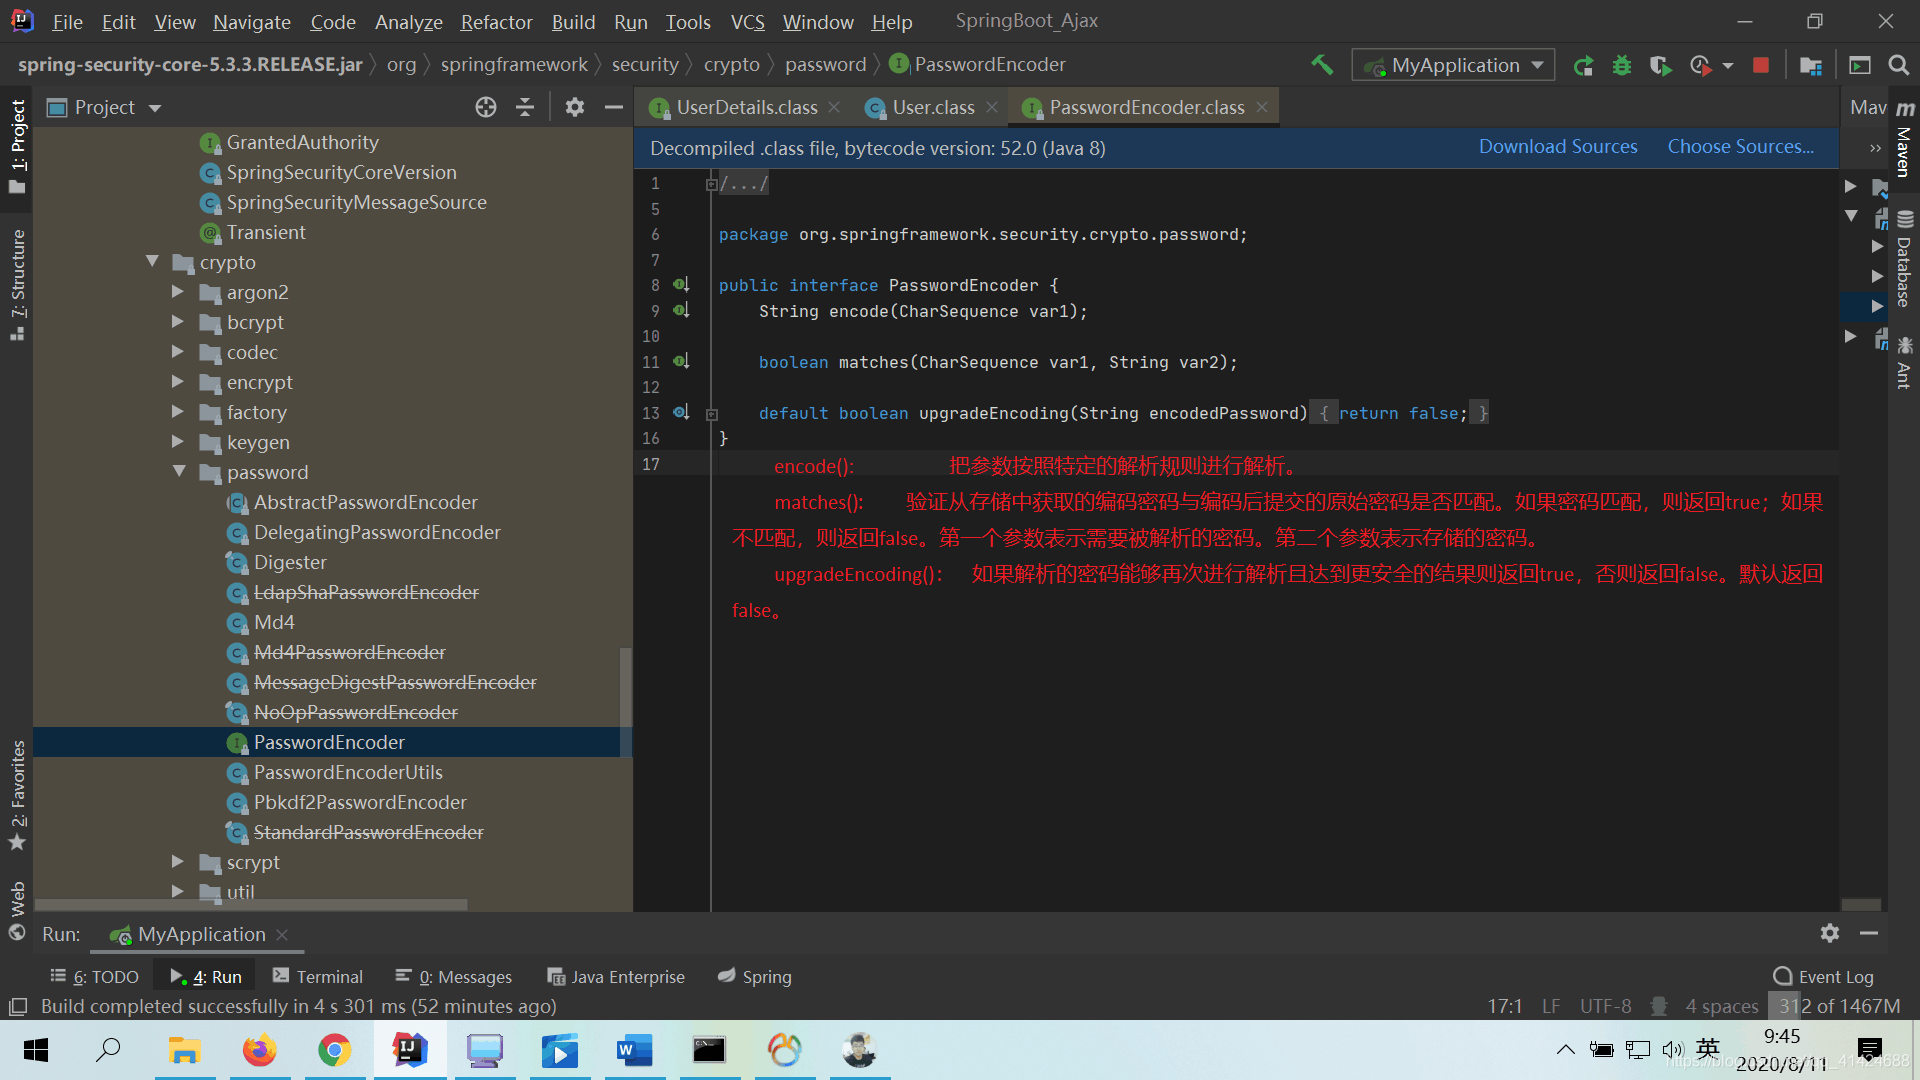Click the gutter icon beside the encode method
Image resolution: width=1920 pixels, height=1080 pixels.
pyautogui.click(x=681, y=311)
